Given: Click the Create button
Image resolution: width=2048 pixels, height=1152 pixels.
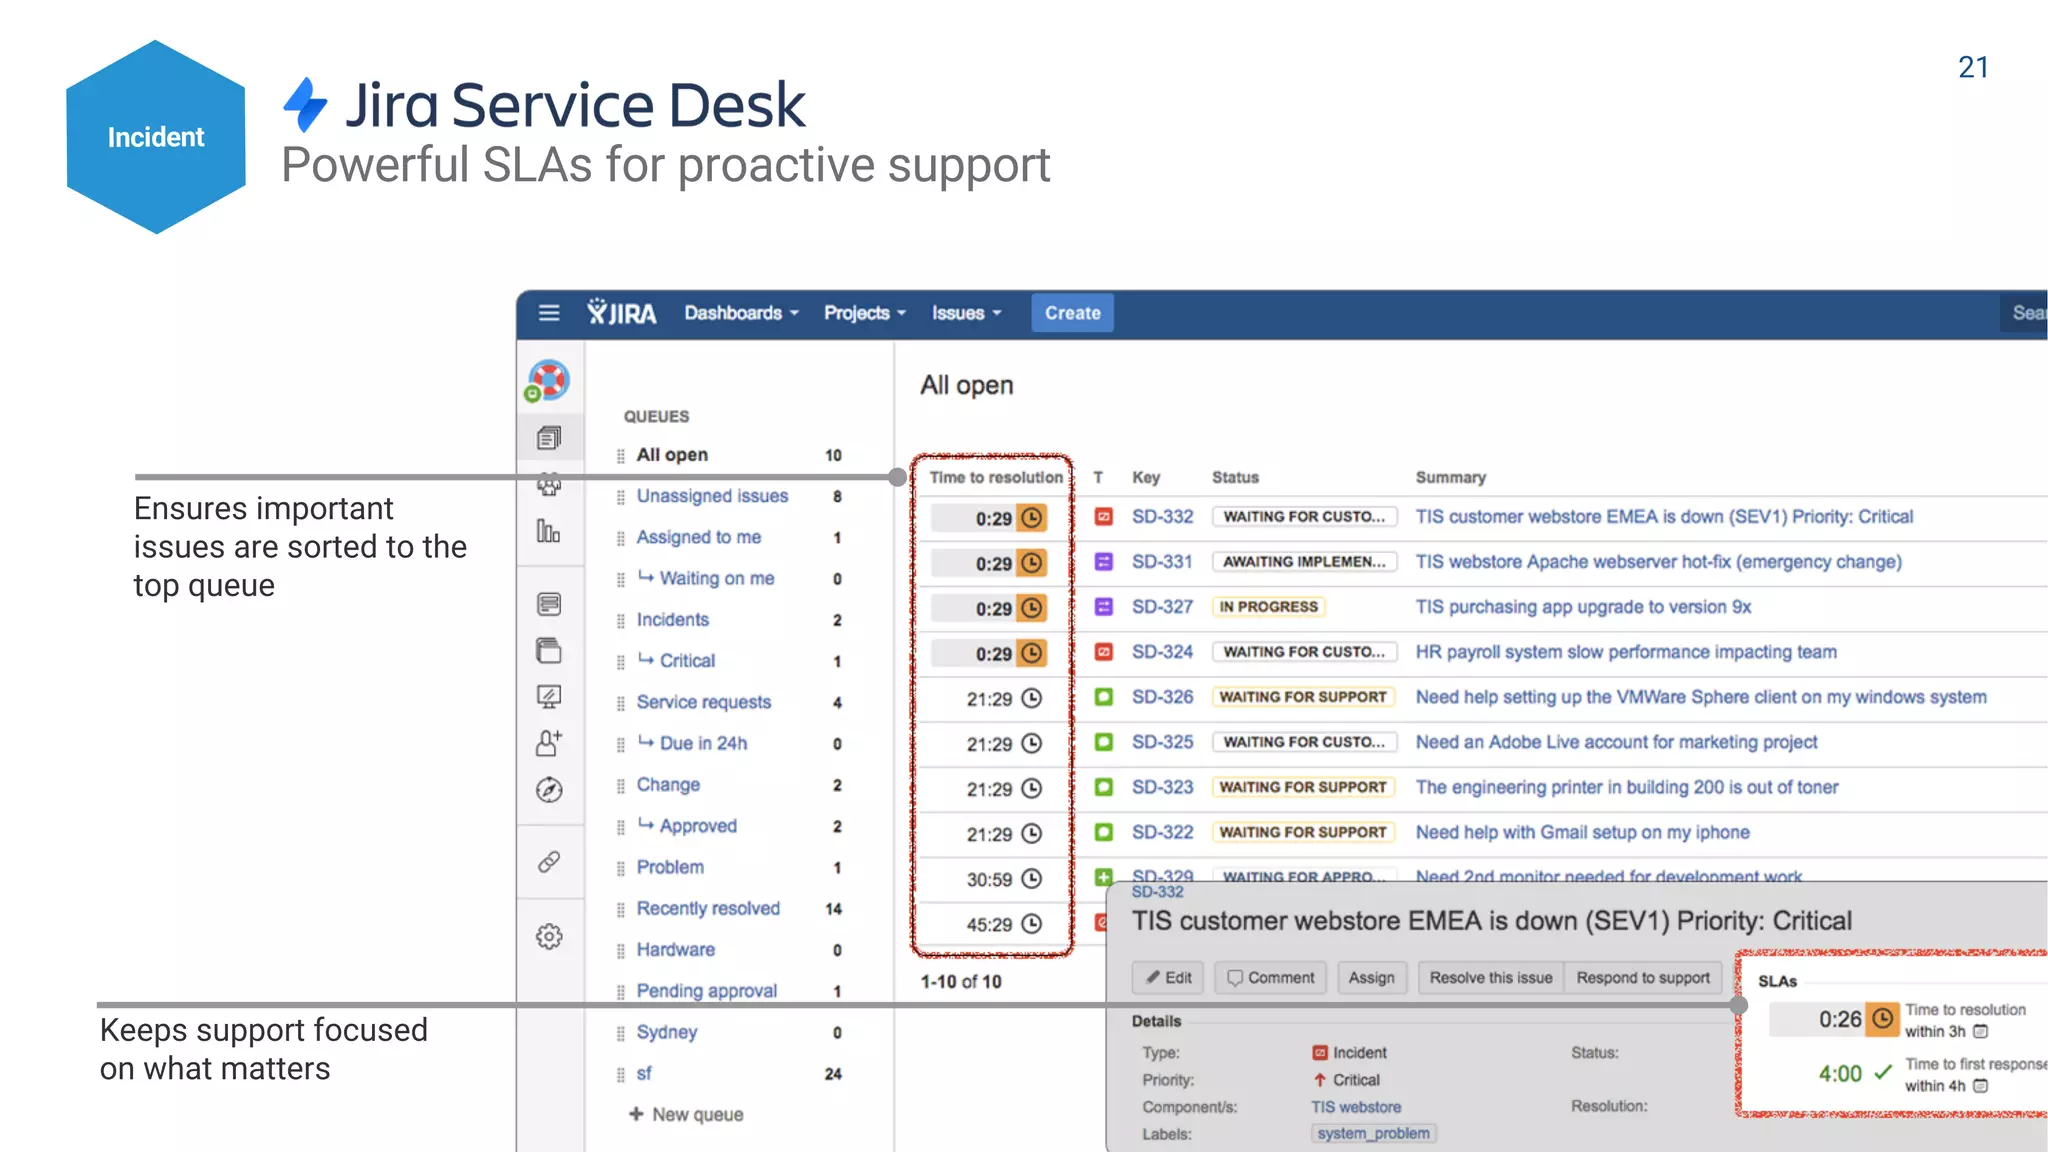Looking at the screenshot, I should pos(1073,313).
